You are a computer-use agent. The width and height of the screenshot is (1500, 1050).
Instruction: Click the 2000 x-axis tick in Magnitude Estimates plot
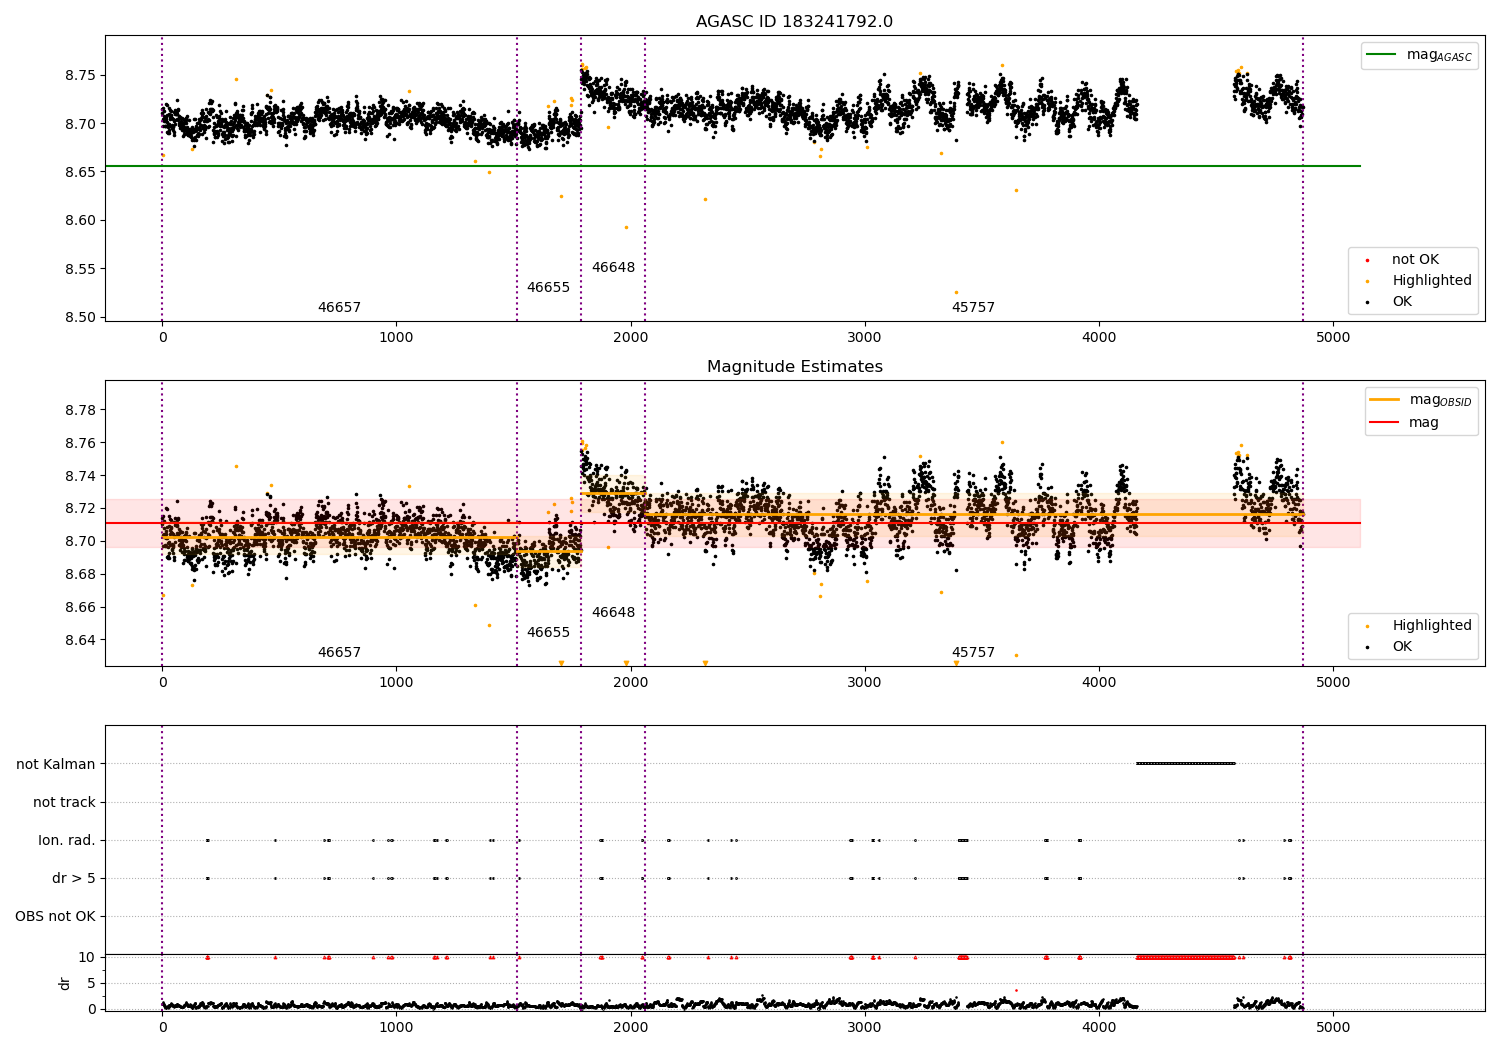click(x=631, y=683)
